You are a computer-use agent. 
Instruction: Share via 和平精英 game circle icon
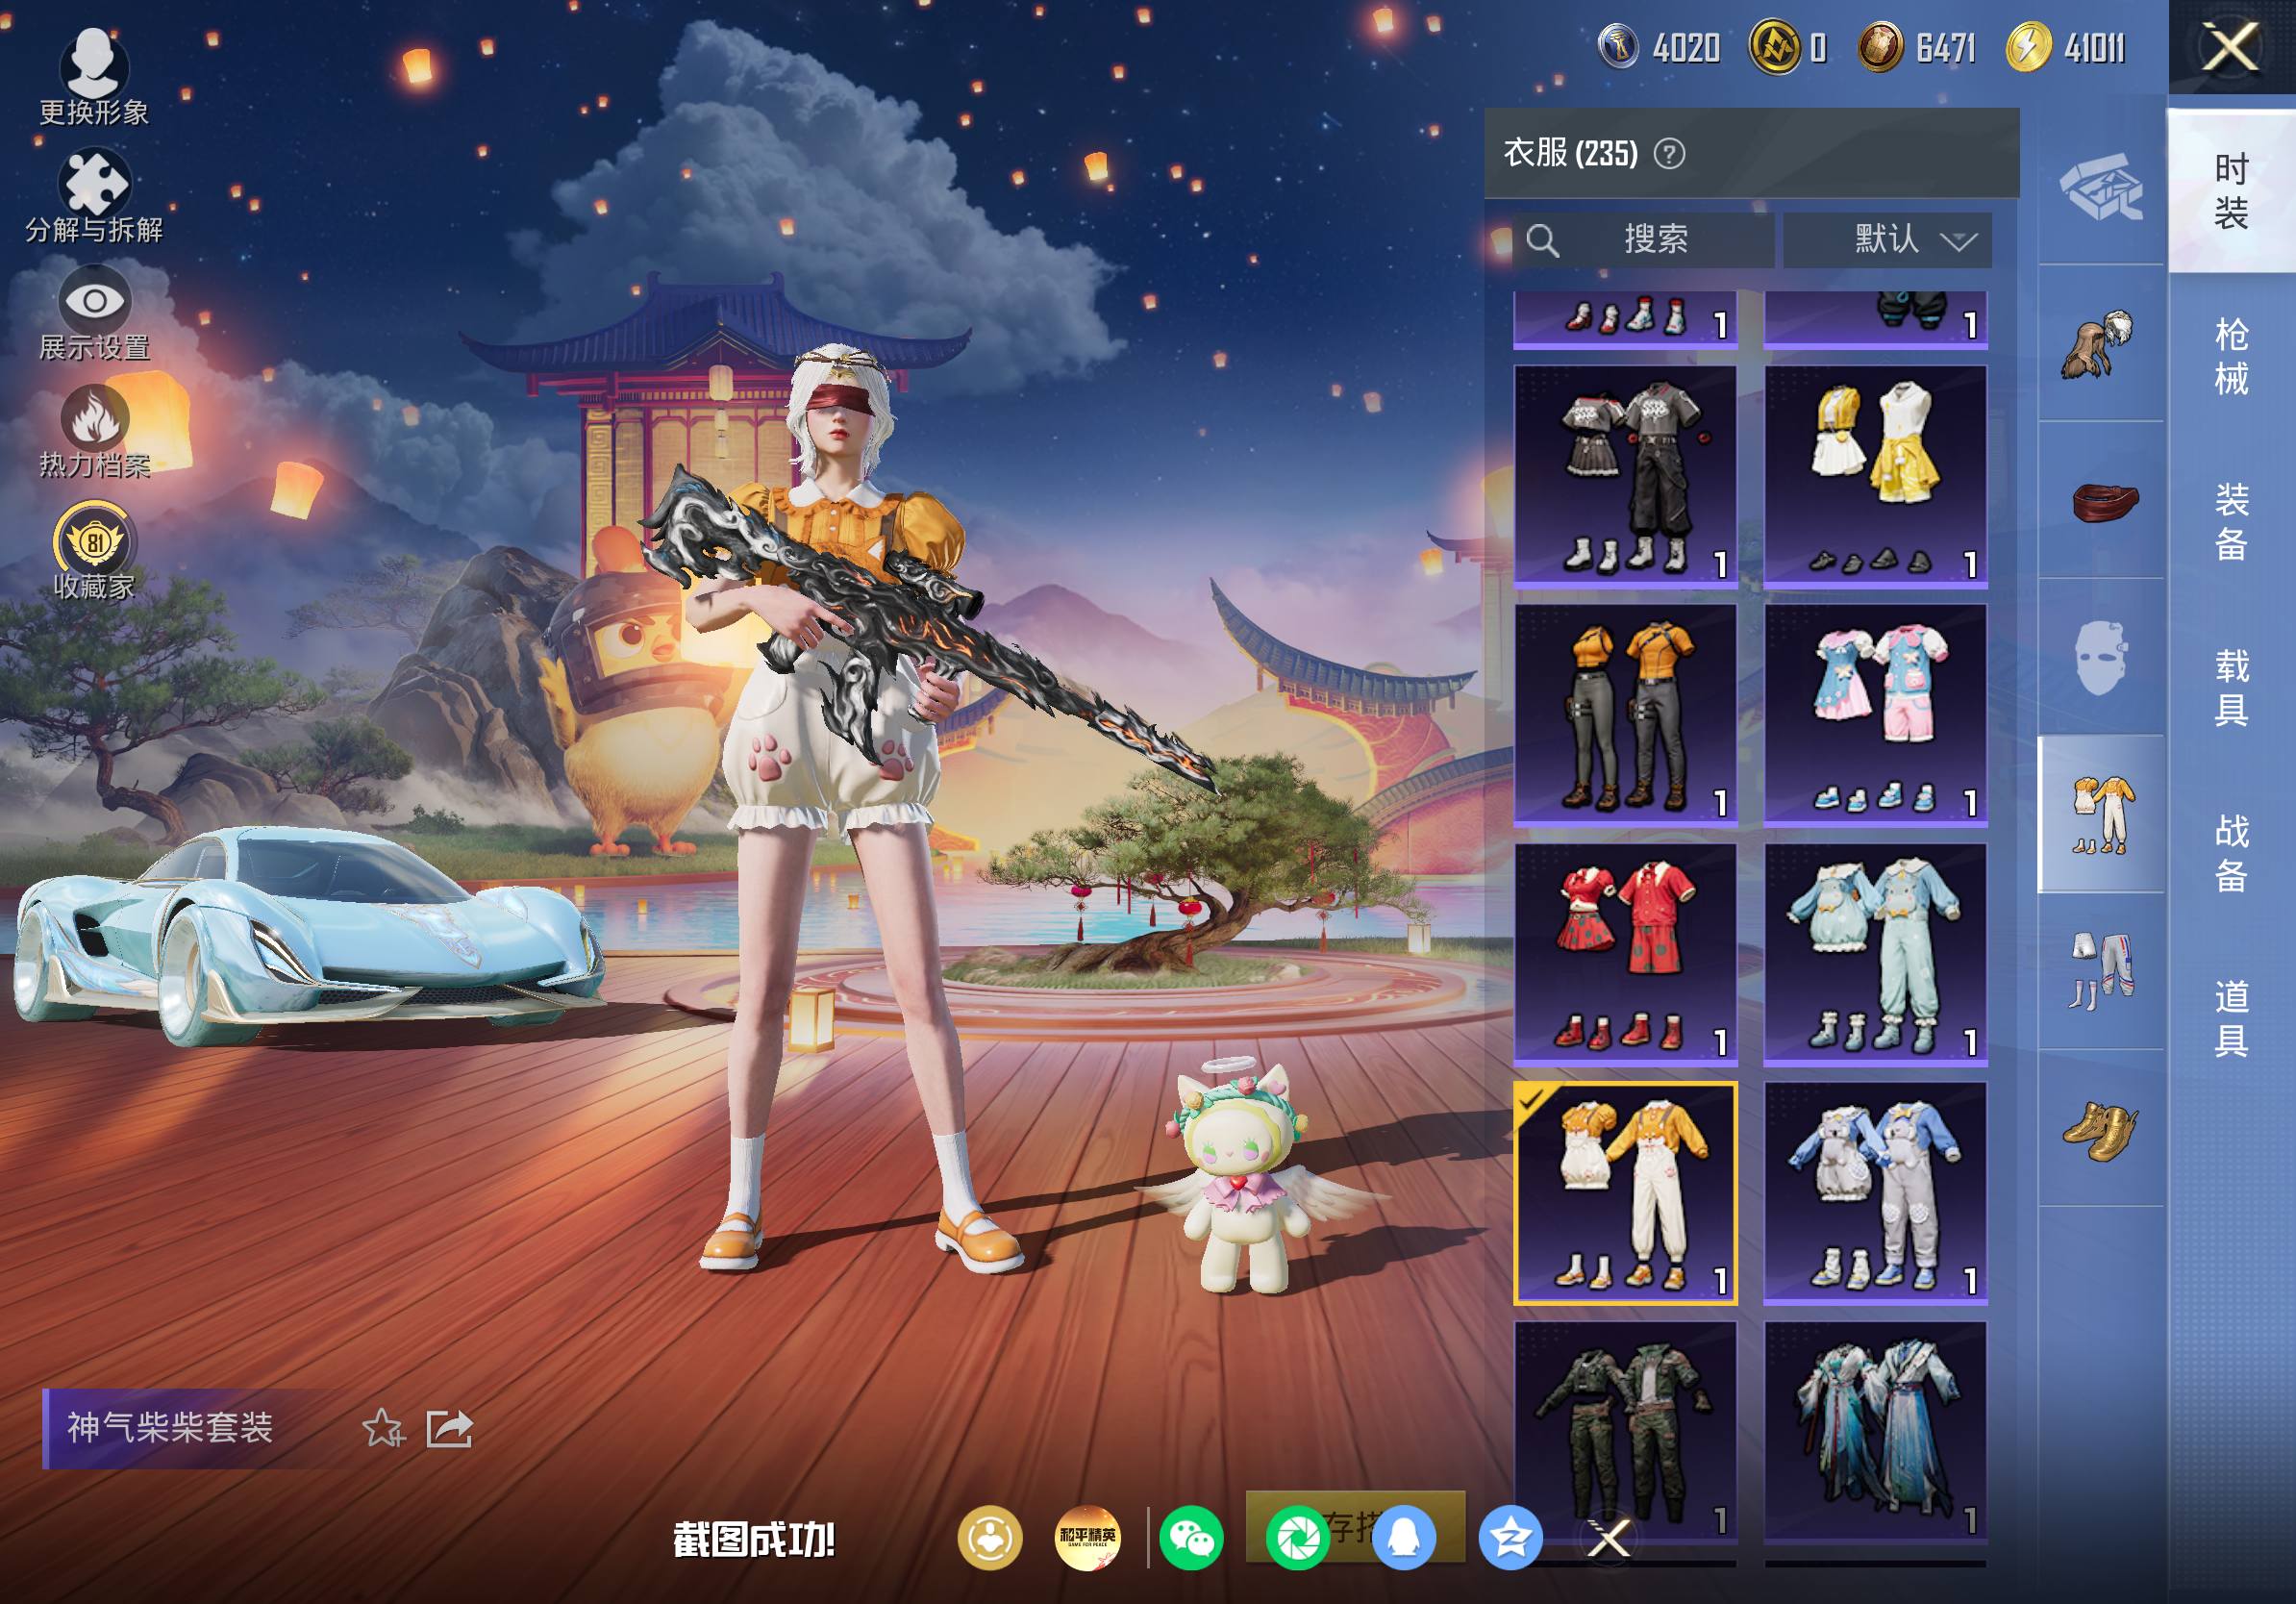tap(1088, 1538)
